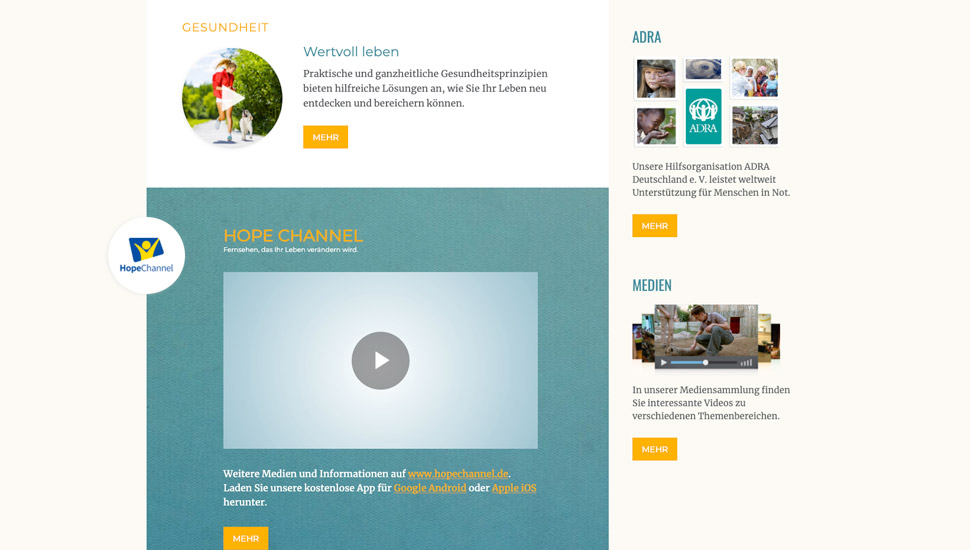
Task: Click the green ADRA logo tile
Action: click(703, 117)
